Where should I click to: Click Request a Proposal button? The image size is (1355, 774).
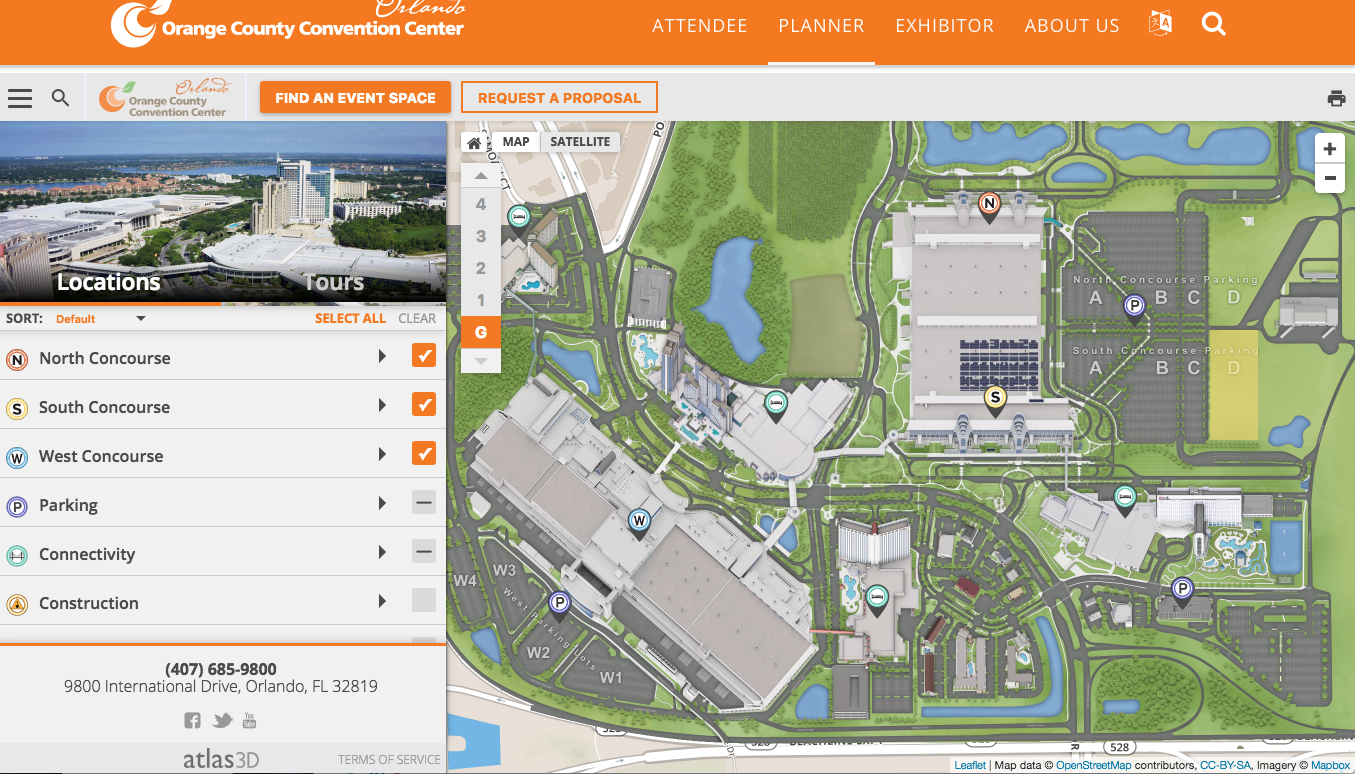pyautogui.click(x=559, y=98)
